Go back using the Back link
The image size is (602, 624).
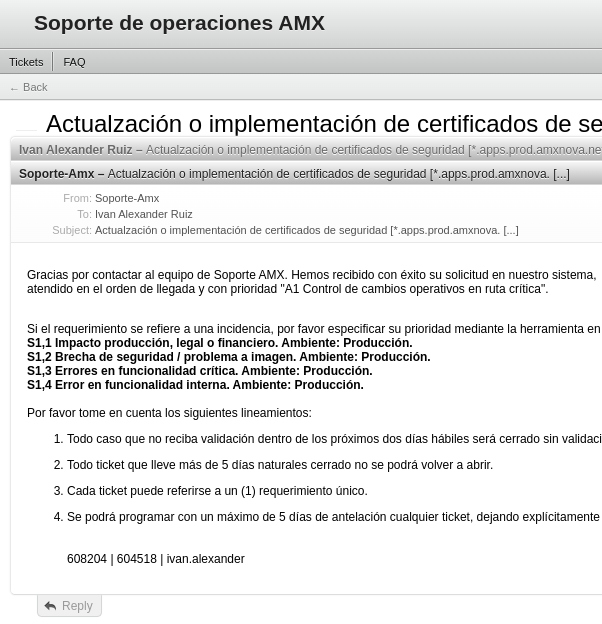29,87
